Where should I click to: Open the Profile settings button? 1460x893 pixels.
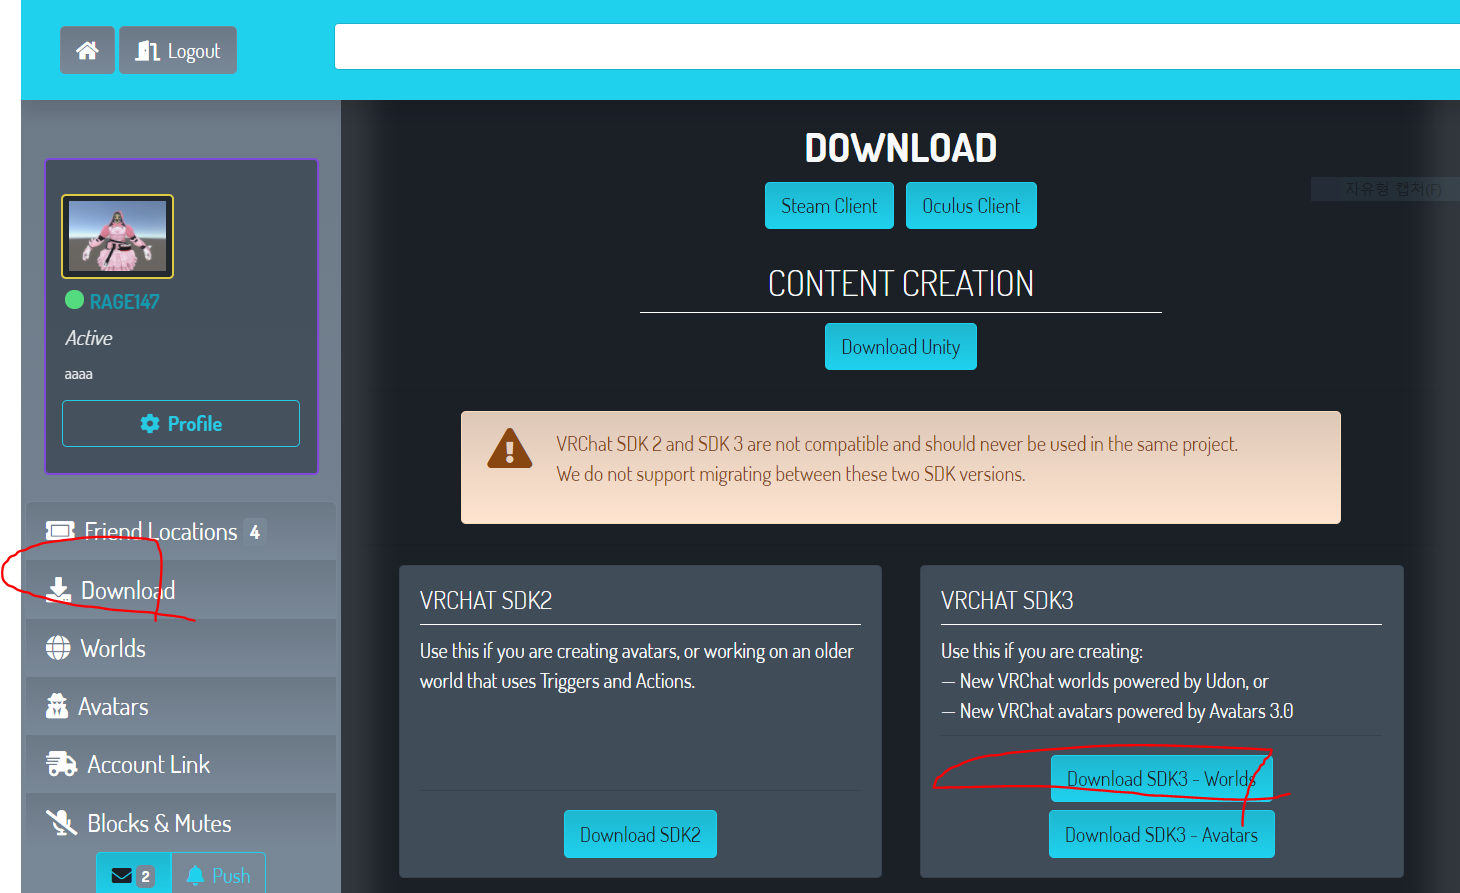tap(181, 424)
